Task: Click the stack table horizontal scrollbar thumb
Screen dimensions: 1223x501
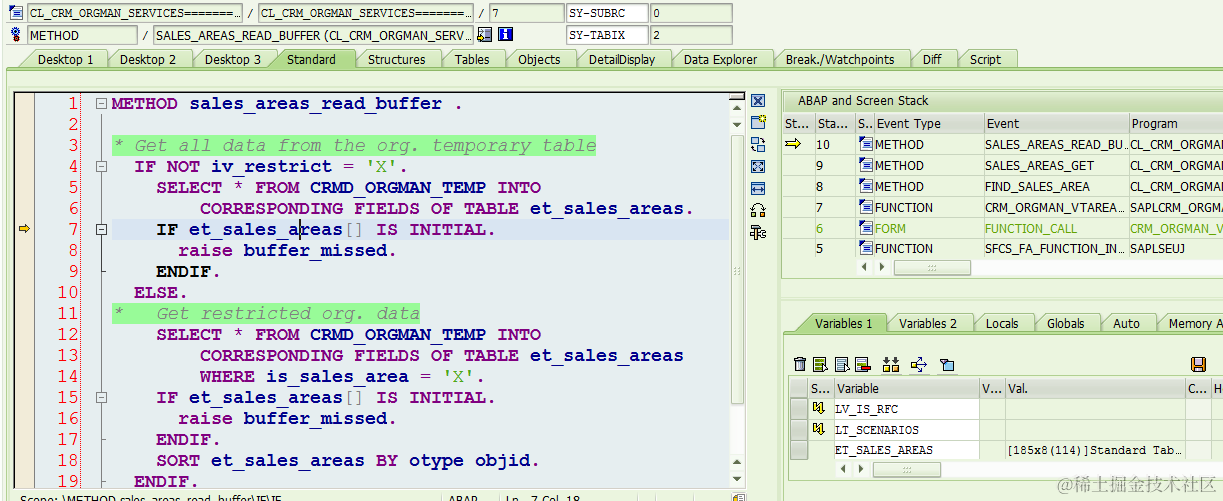Action: point(932,268)
